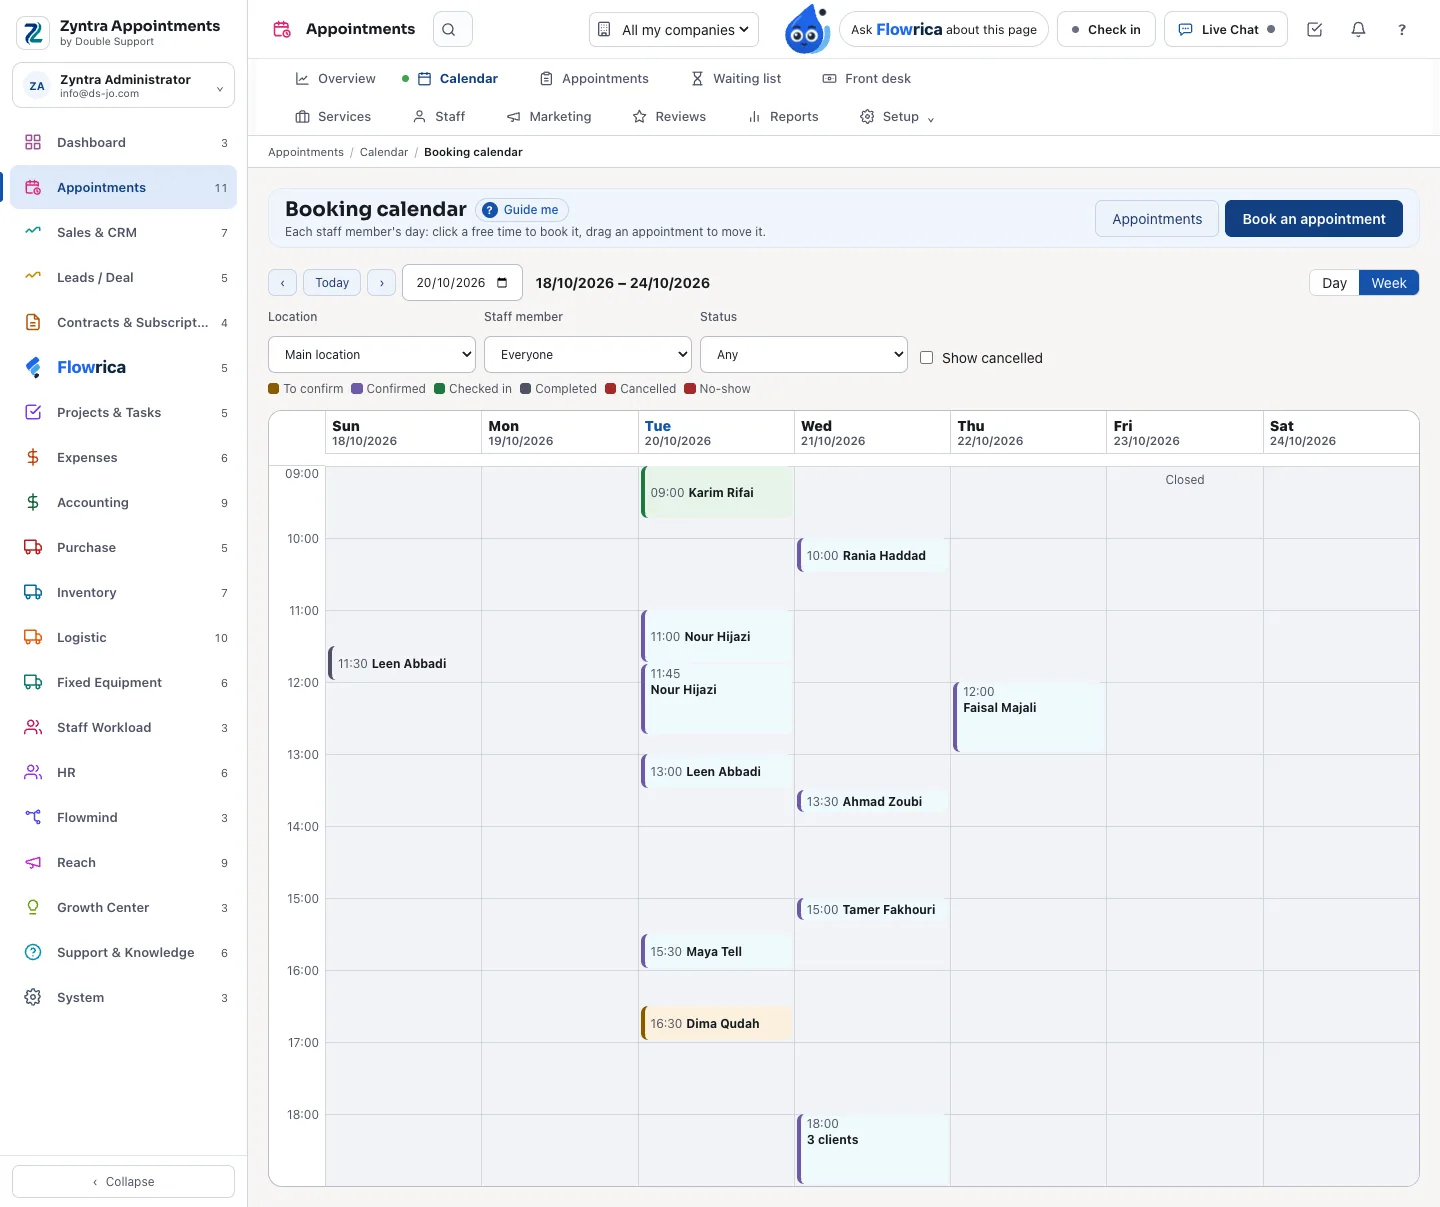Go to the next week
This screenshot has width=1440, height=1207.
[382, 283]
